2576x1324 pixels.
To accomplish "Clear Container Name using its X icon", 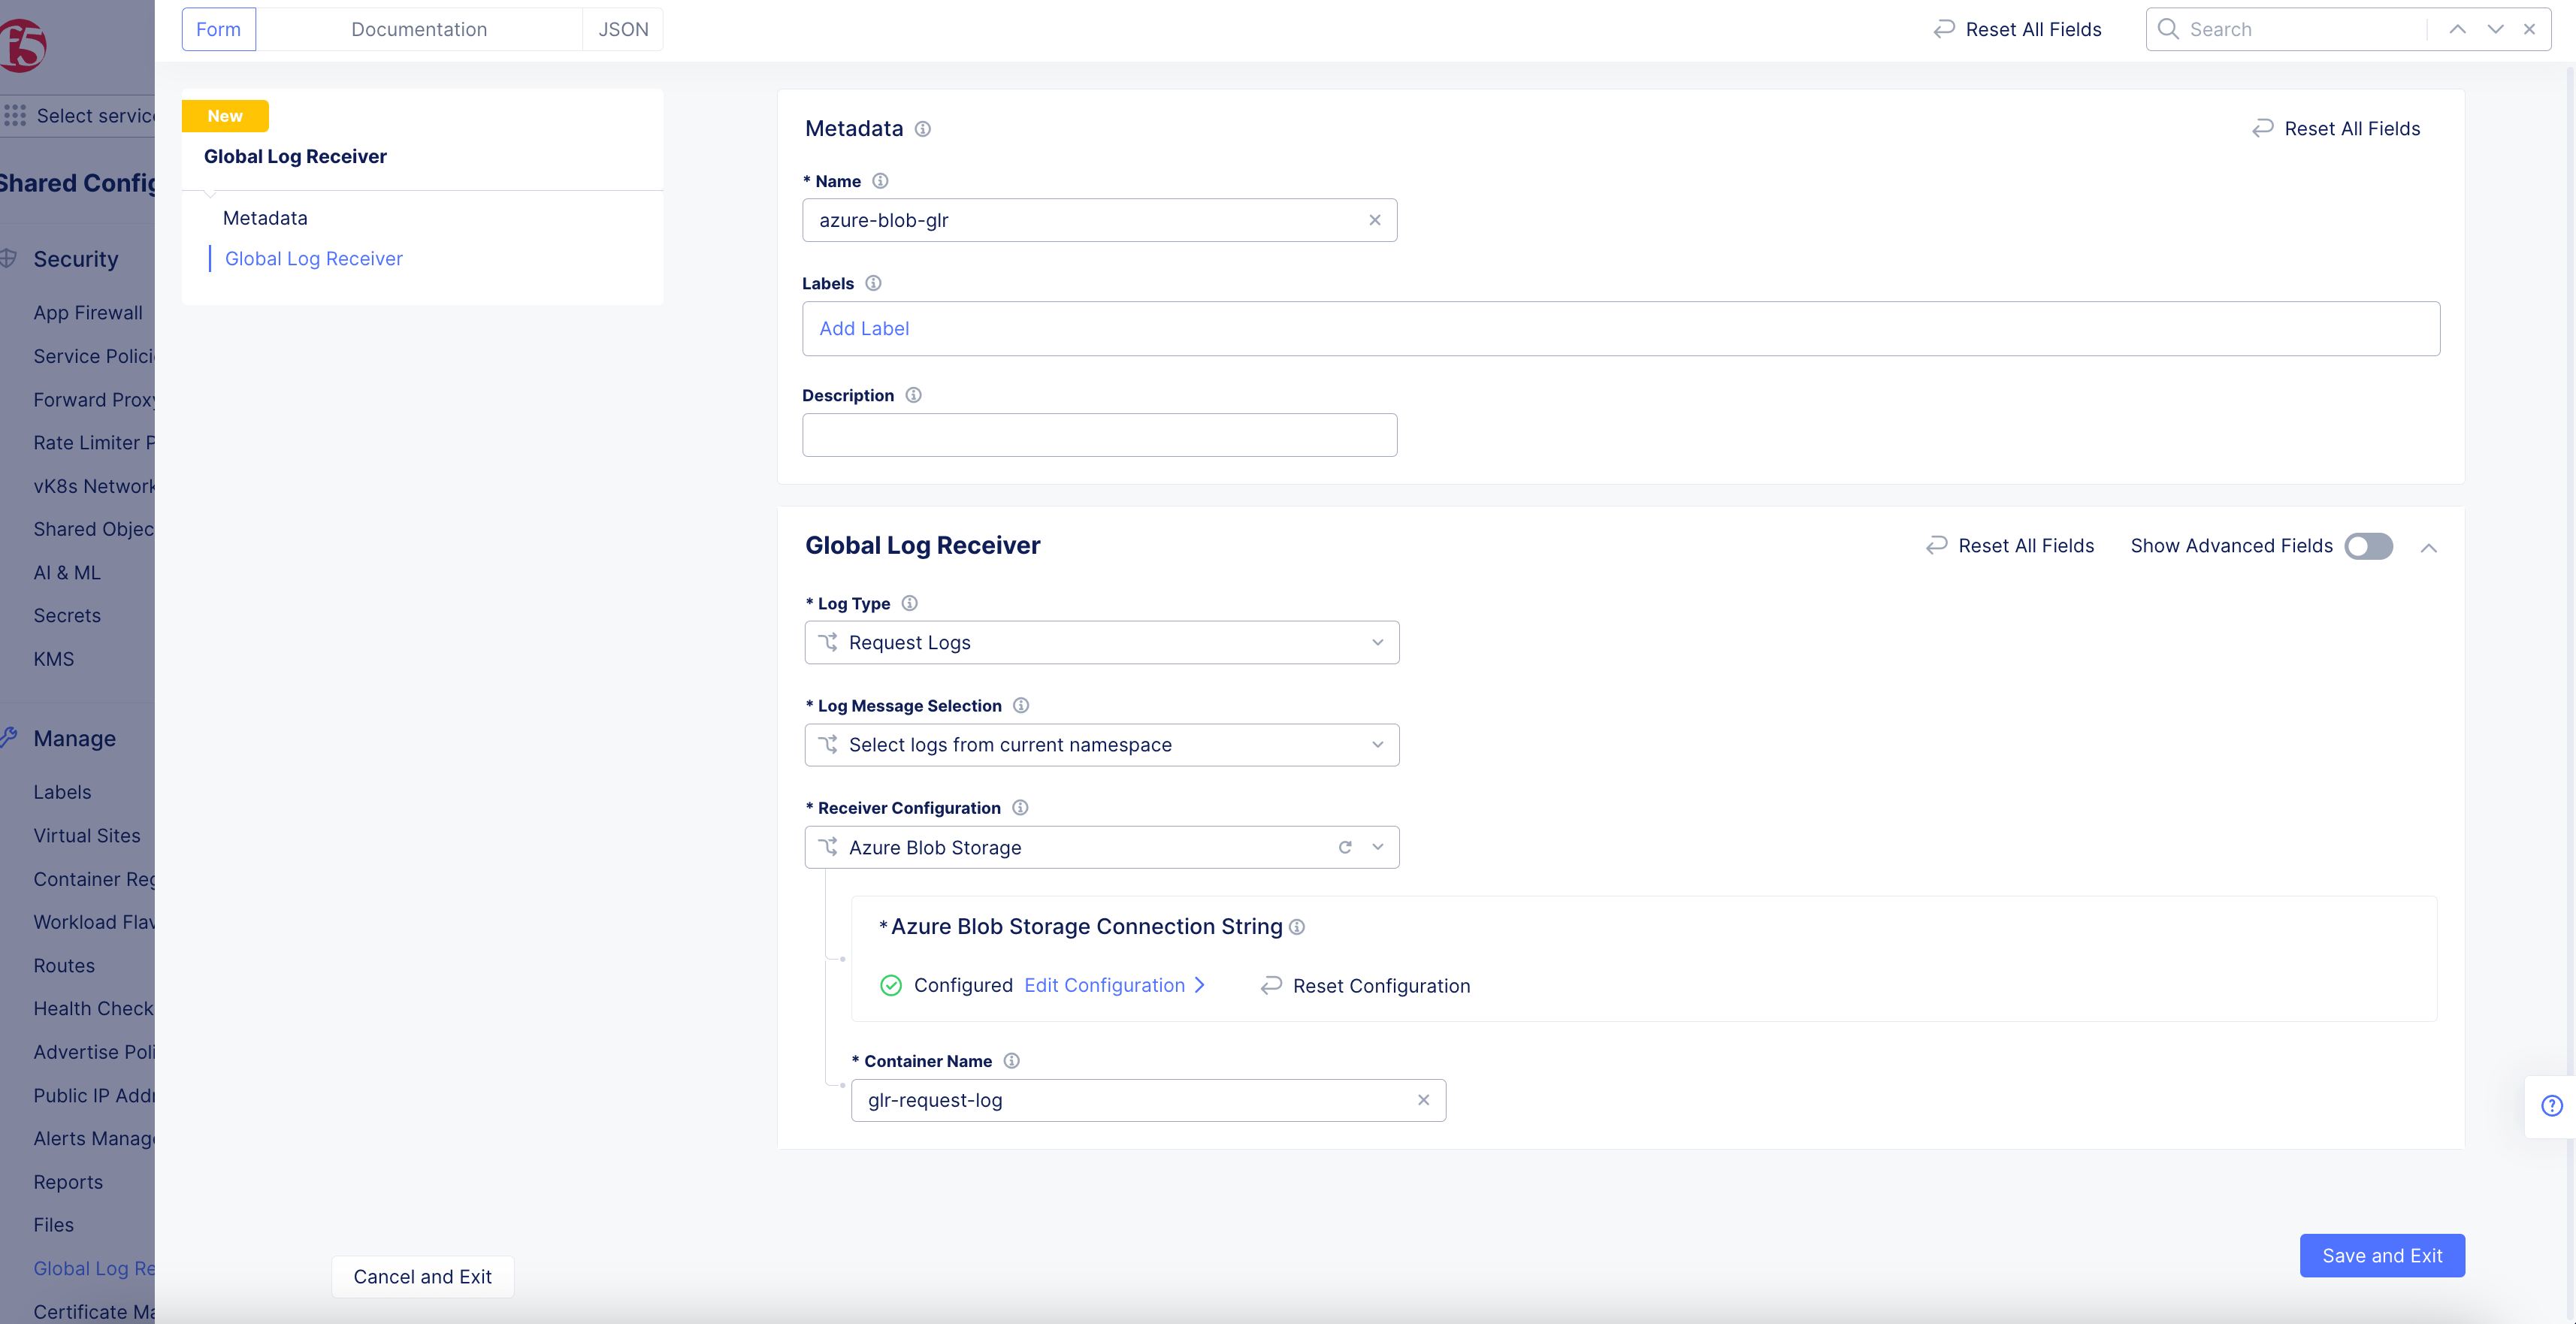I will 1423,1100.
